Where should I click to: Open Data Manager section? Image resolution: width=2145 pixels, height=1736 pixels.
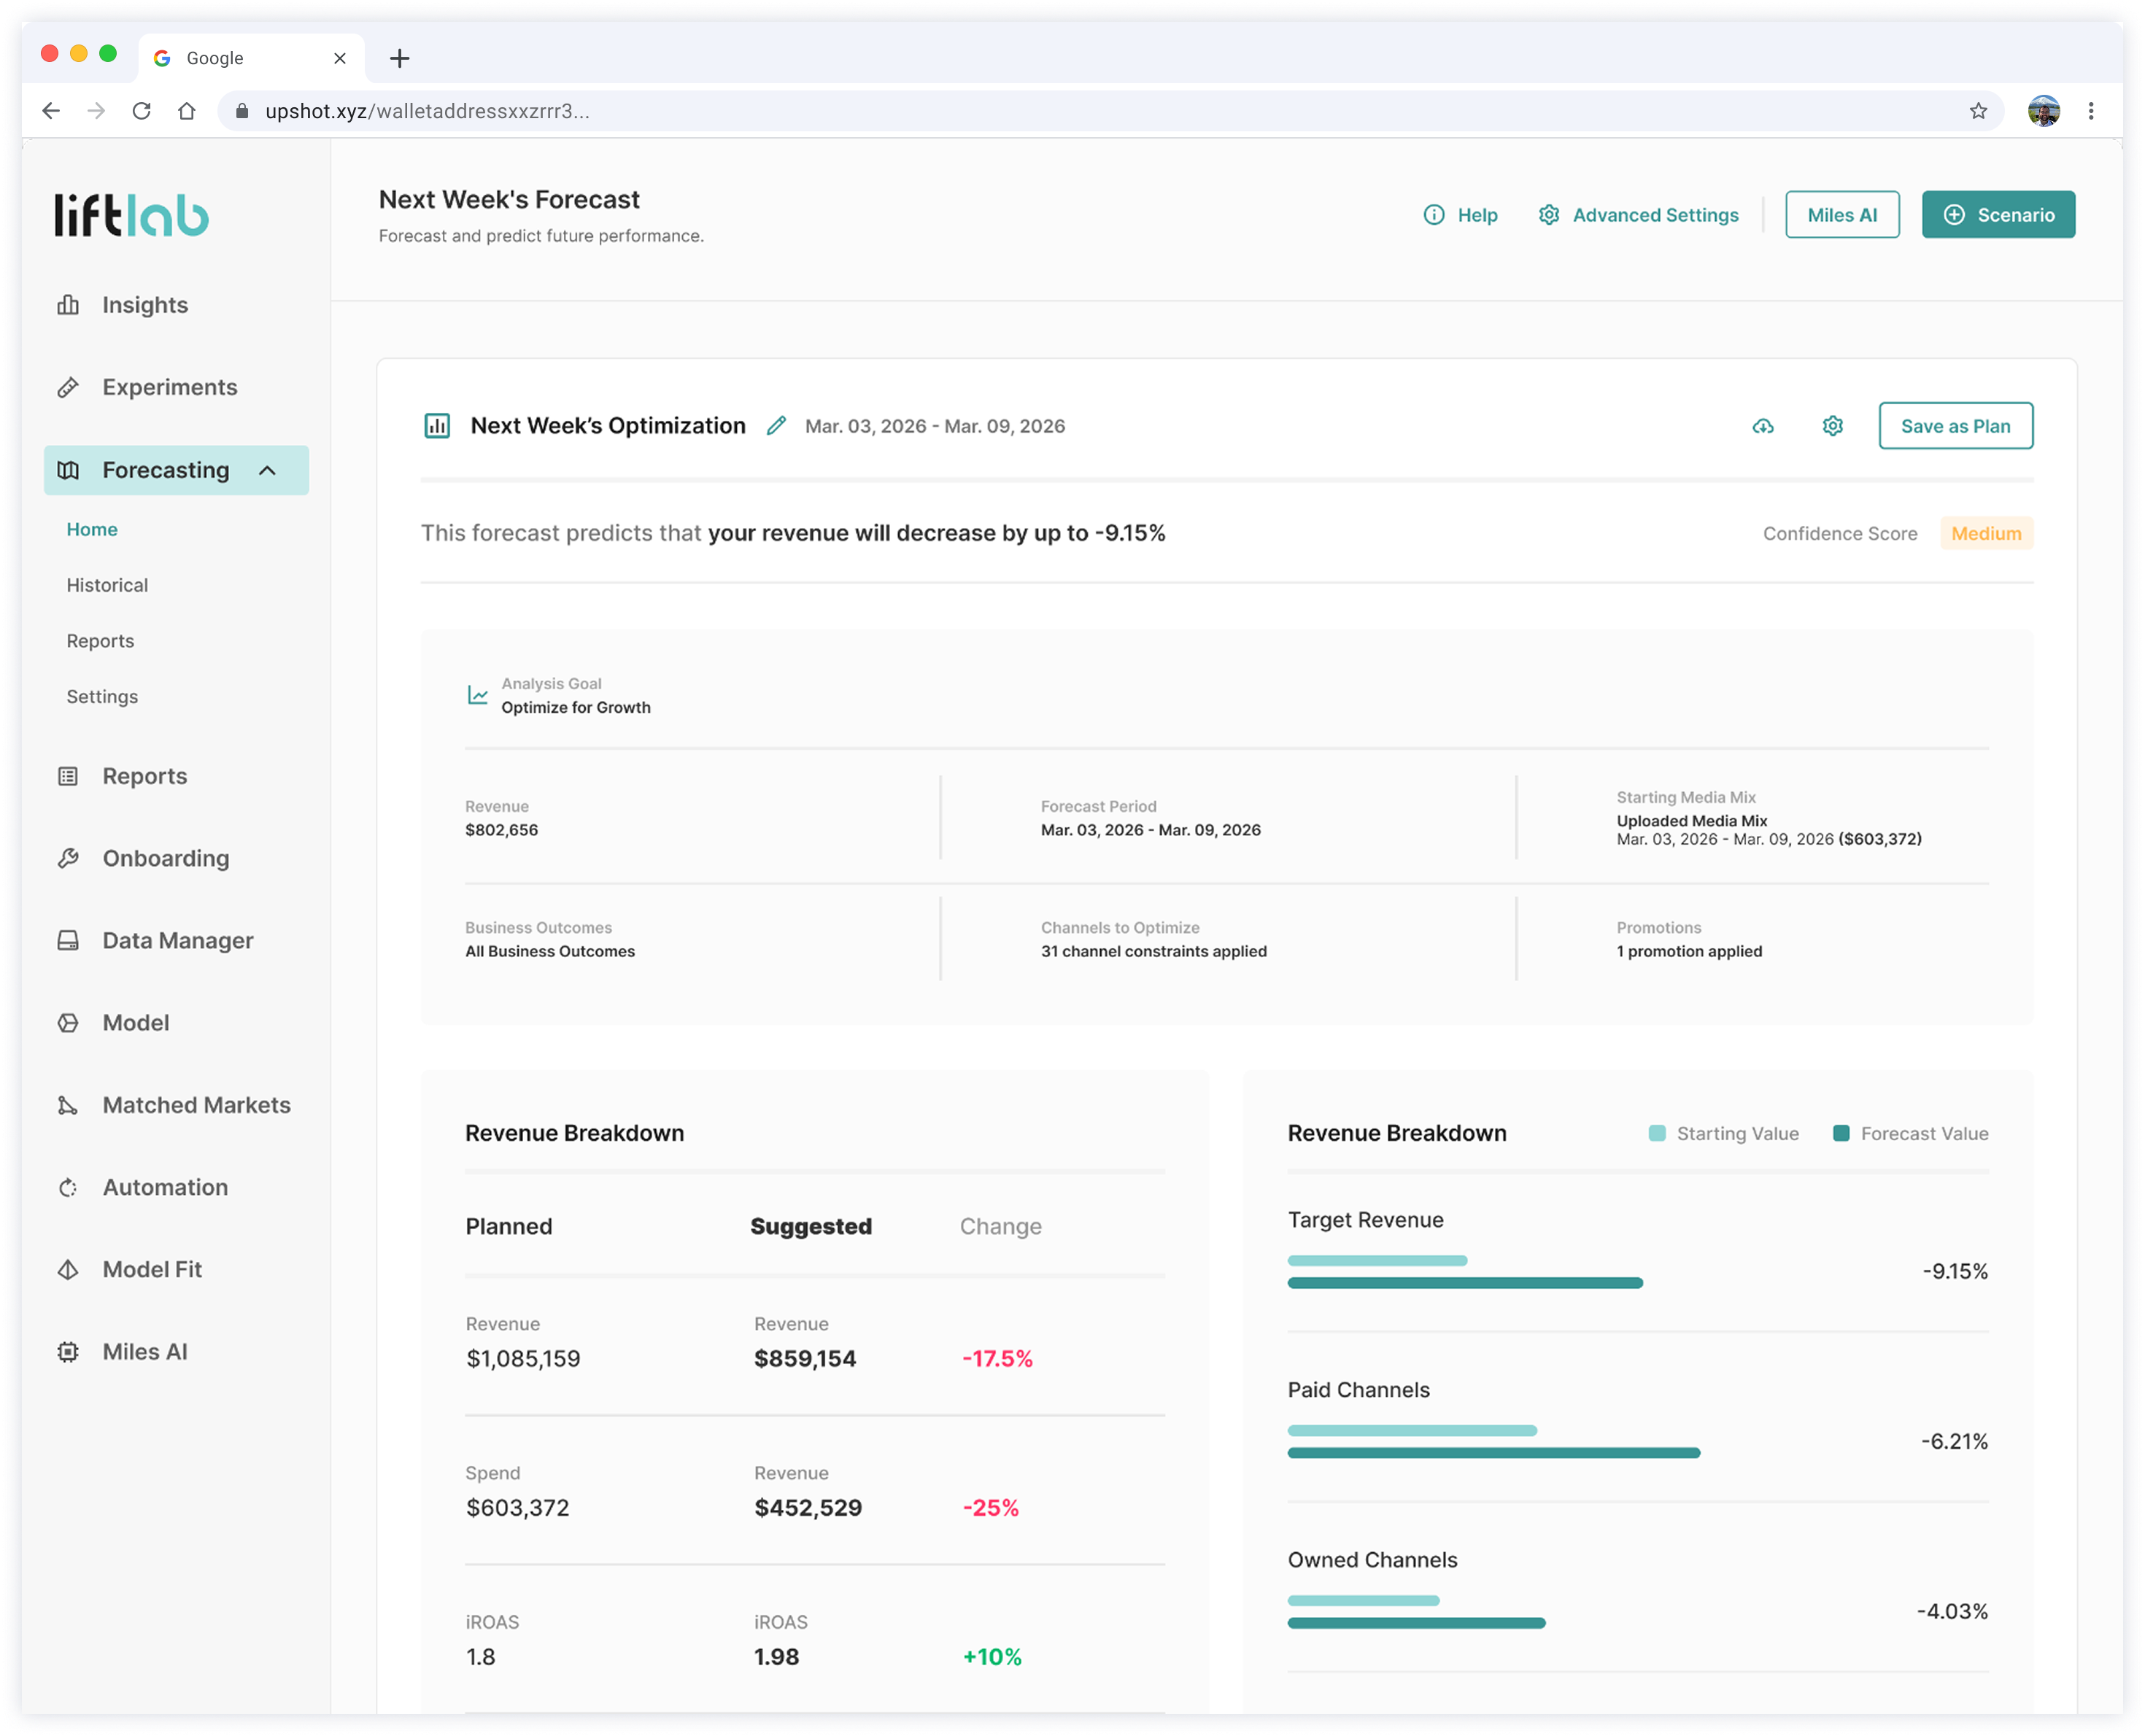[x=177, y=941]
